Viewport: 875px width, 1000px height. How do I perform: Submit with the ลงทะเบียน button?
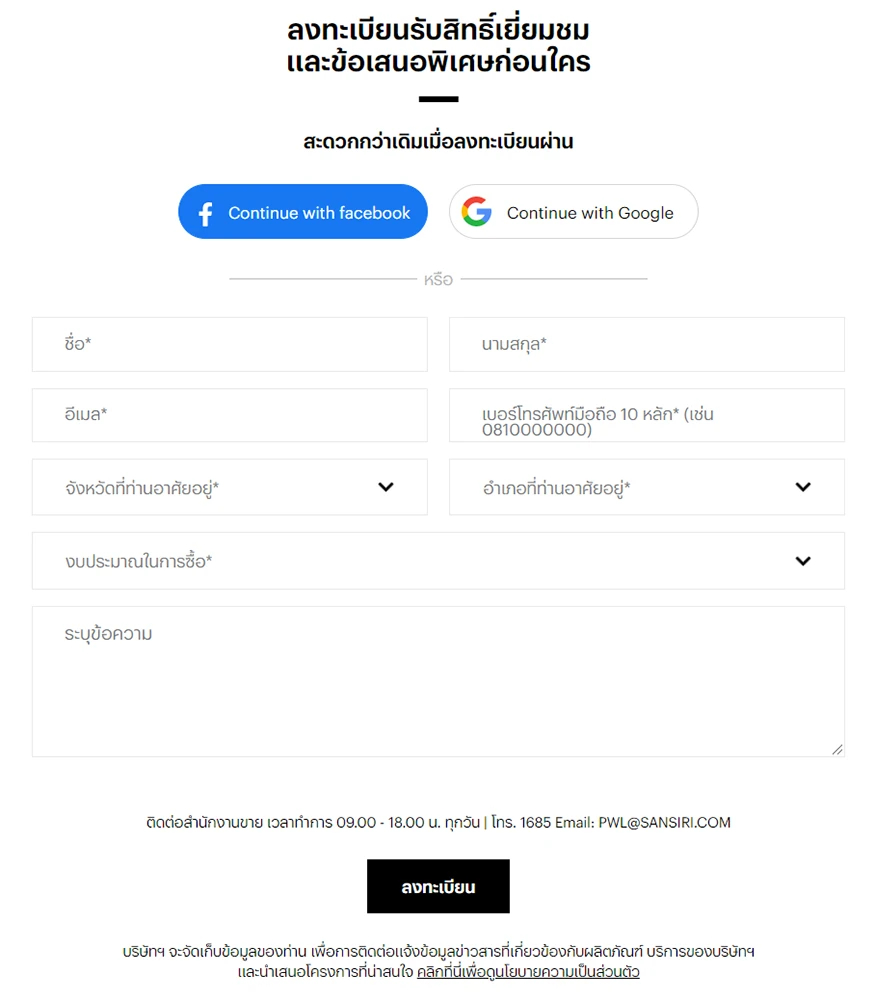click(438, 886)
